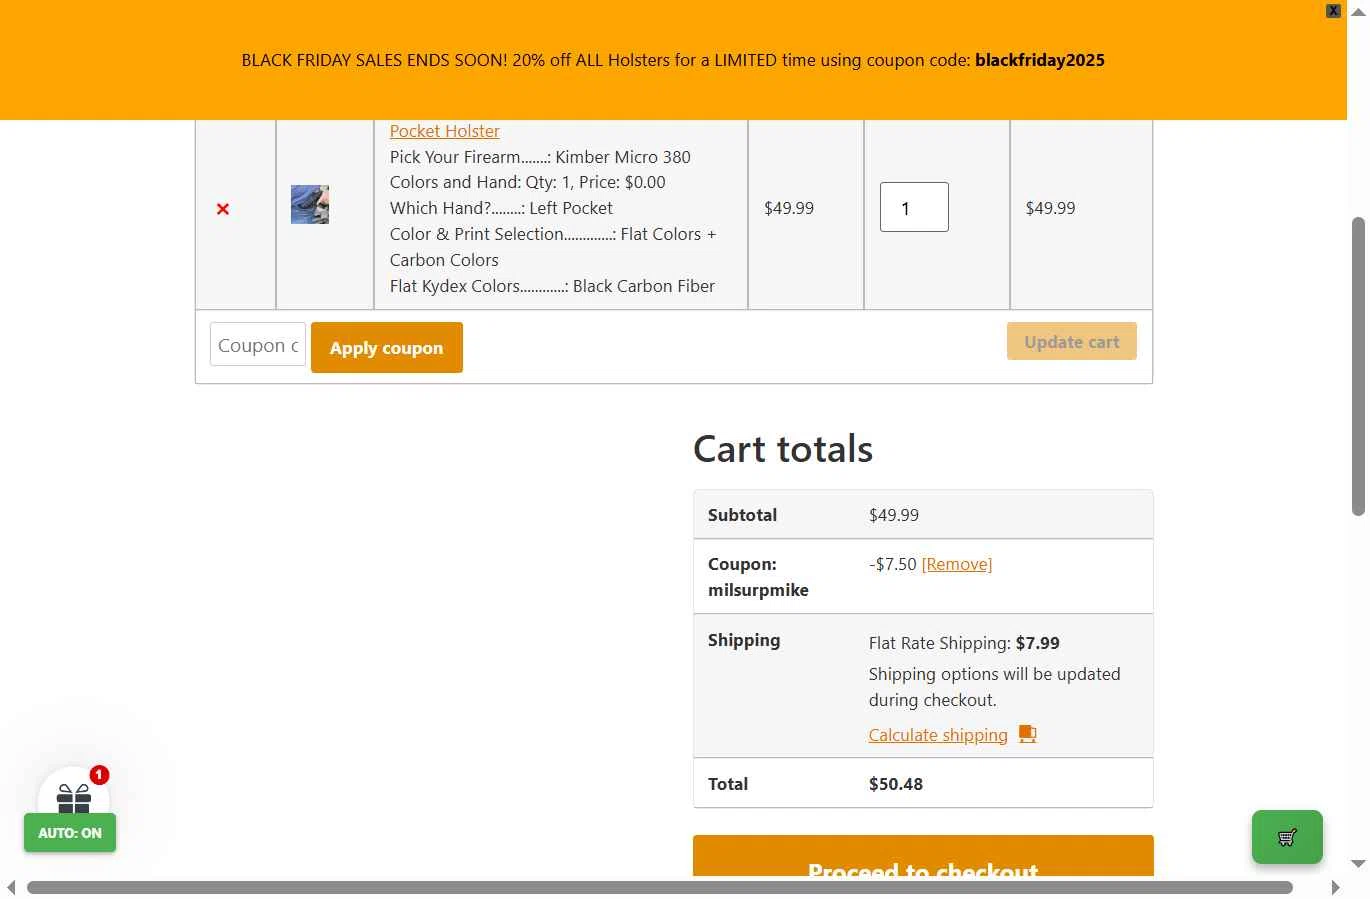Click the horizontal scrollbar thumb

pyautogui.click(x=660, y=888)
